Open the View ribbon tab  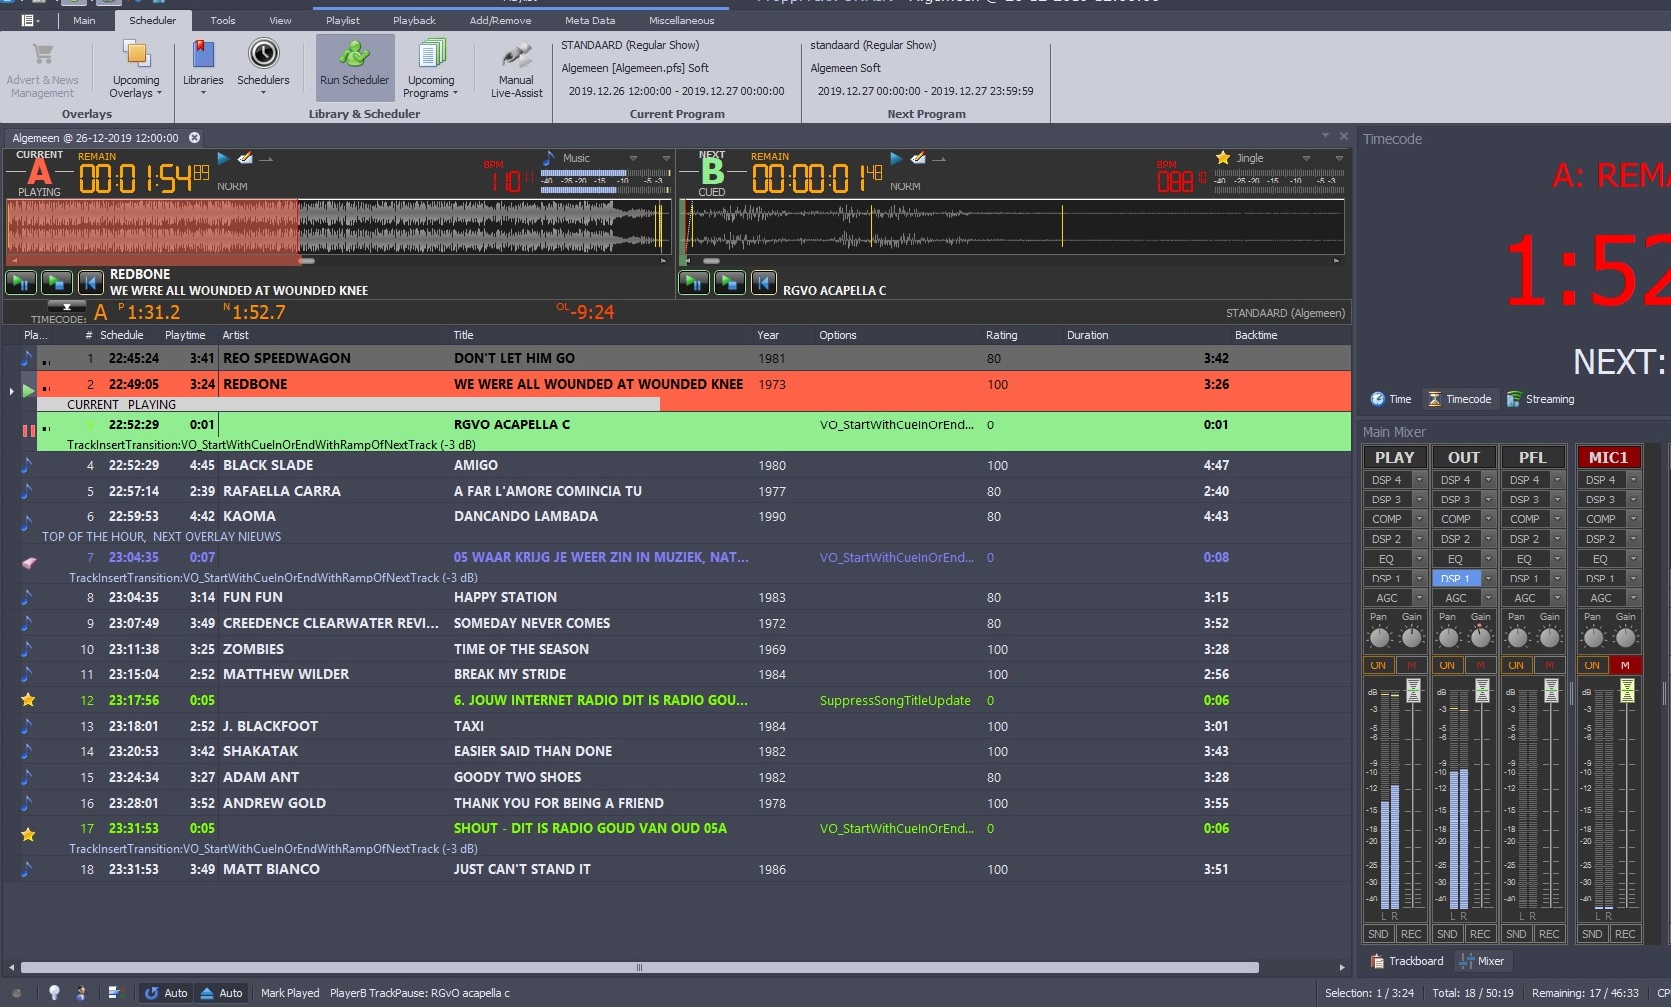coord(280,20)
